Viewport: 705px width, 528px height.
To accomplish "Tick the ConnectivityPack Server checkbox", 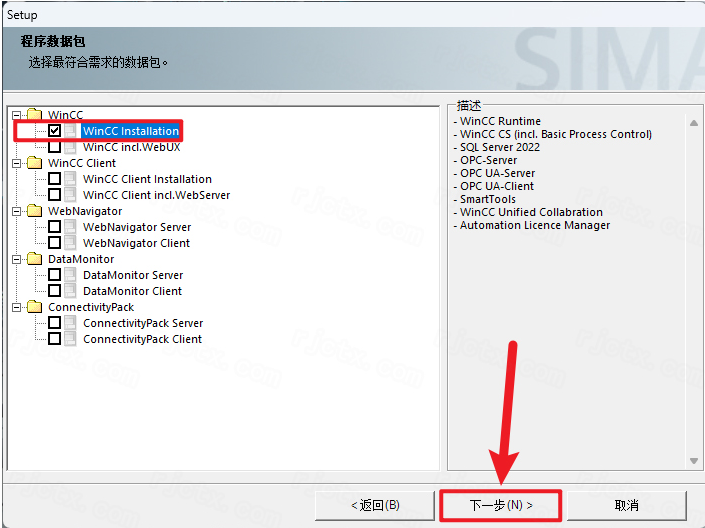I will click(x=54, y=323).
